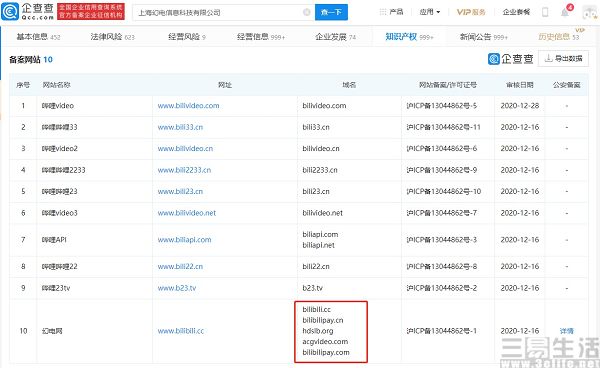Open VIP服务 page
600x368 pixels.
click(x=471, y=12)
